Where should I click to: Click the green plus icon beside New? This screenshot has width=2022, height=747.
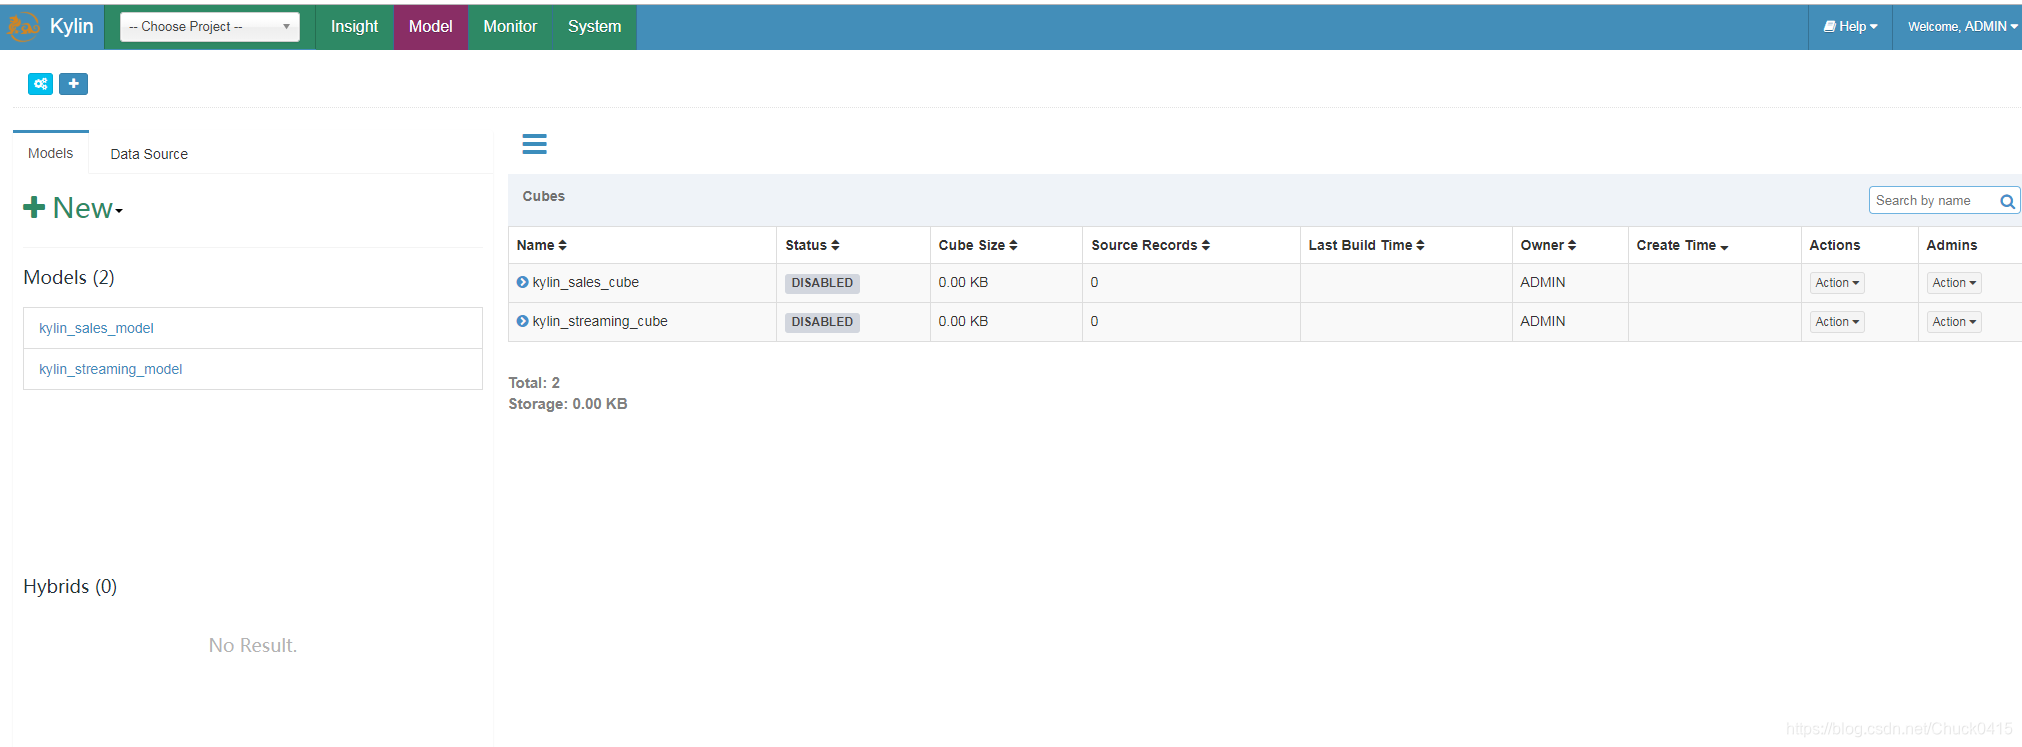click(x=34, y=207)
